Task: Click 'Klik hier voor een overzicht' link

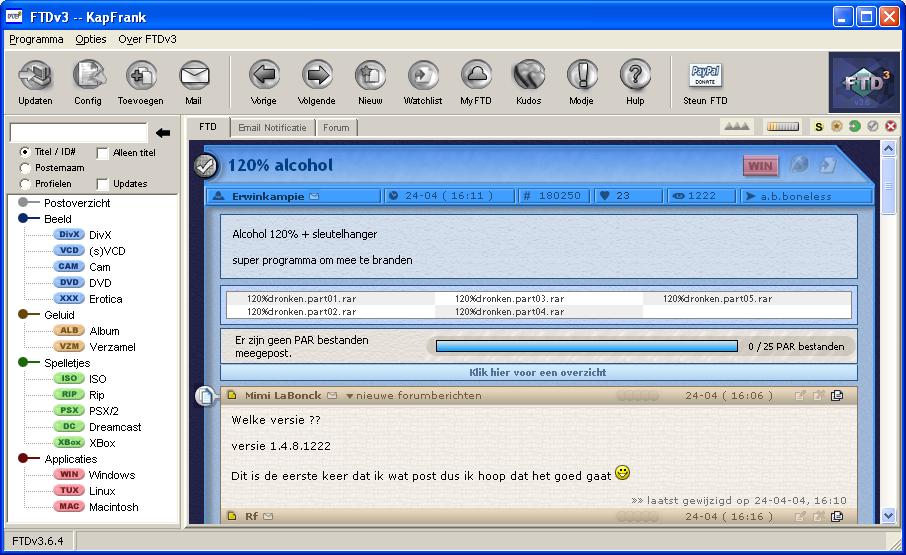Action: pyautogui.click(x=538, y=373)
